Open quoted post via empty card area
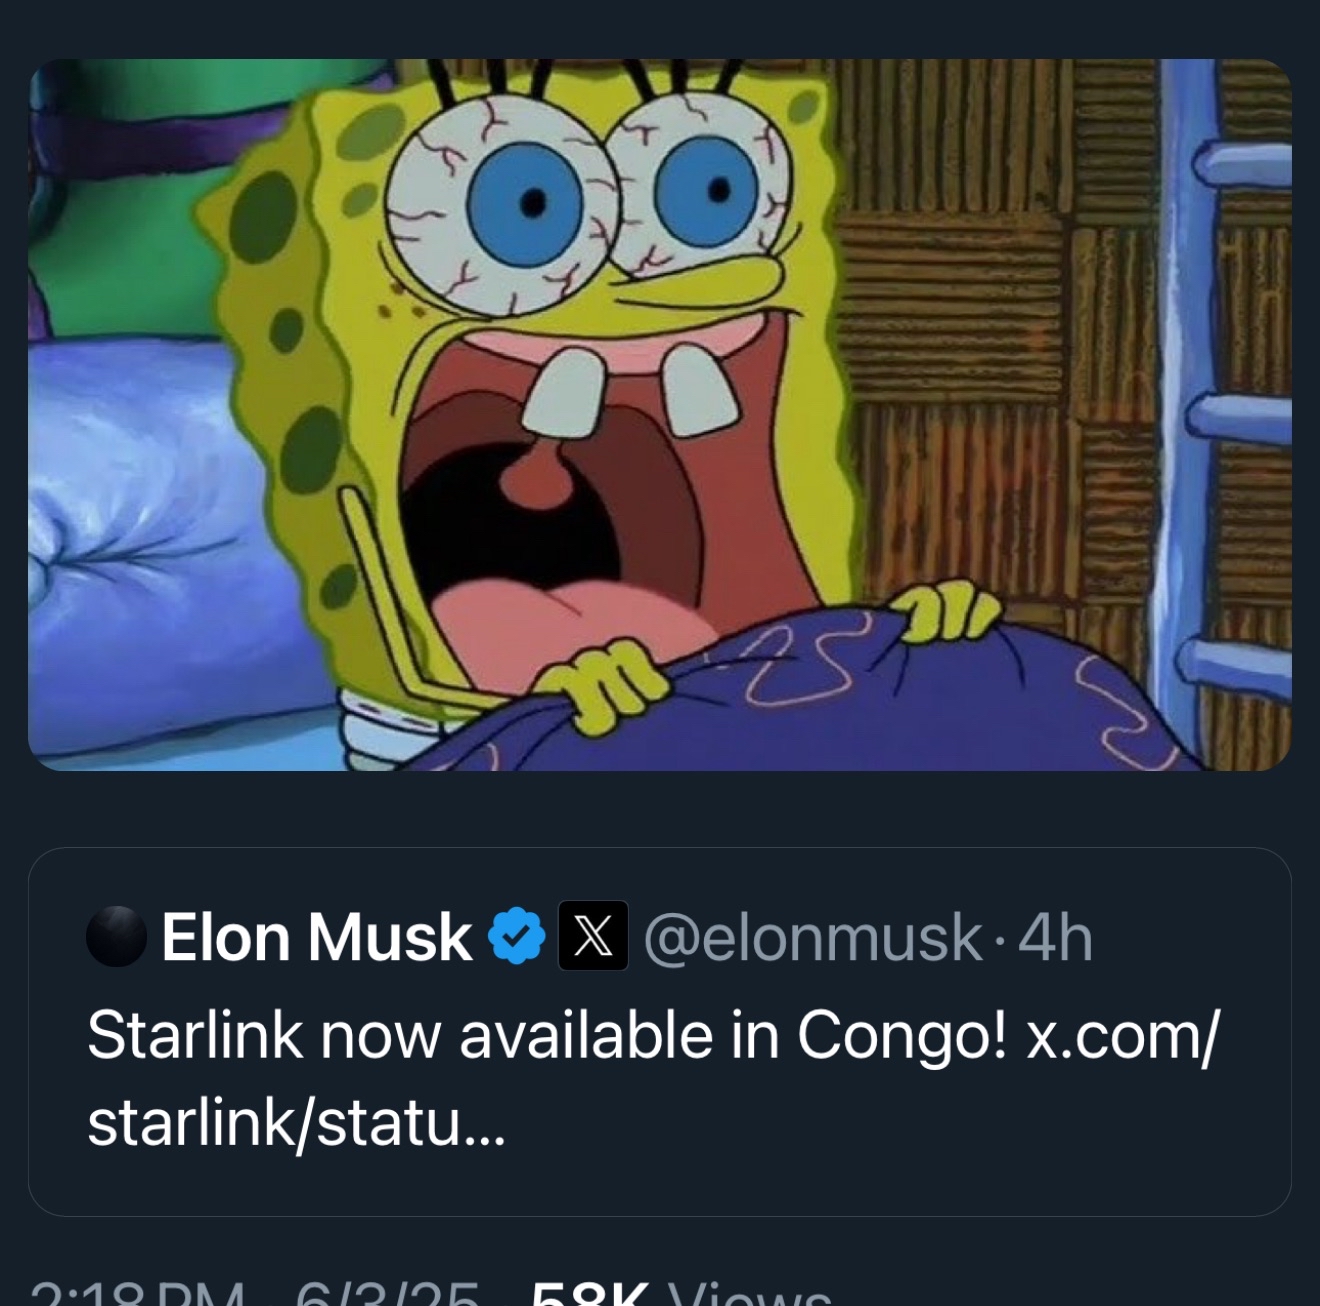1320x1306 pixels. (900, 1150)
